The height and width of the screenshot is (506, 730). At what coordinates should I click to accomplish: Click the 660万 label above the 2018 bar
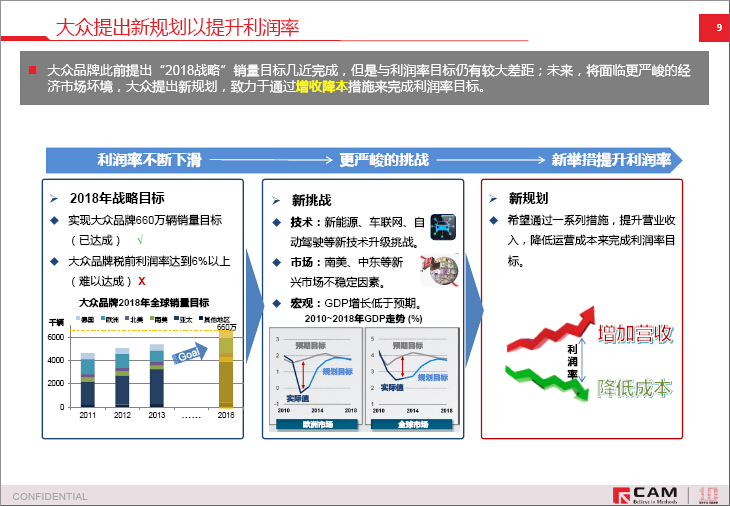pyautogui.click(x=227, y=327)
